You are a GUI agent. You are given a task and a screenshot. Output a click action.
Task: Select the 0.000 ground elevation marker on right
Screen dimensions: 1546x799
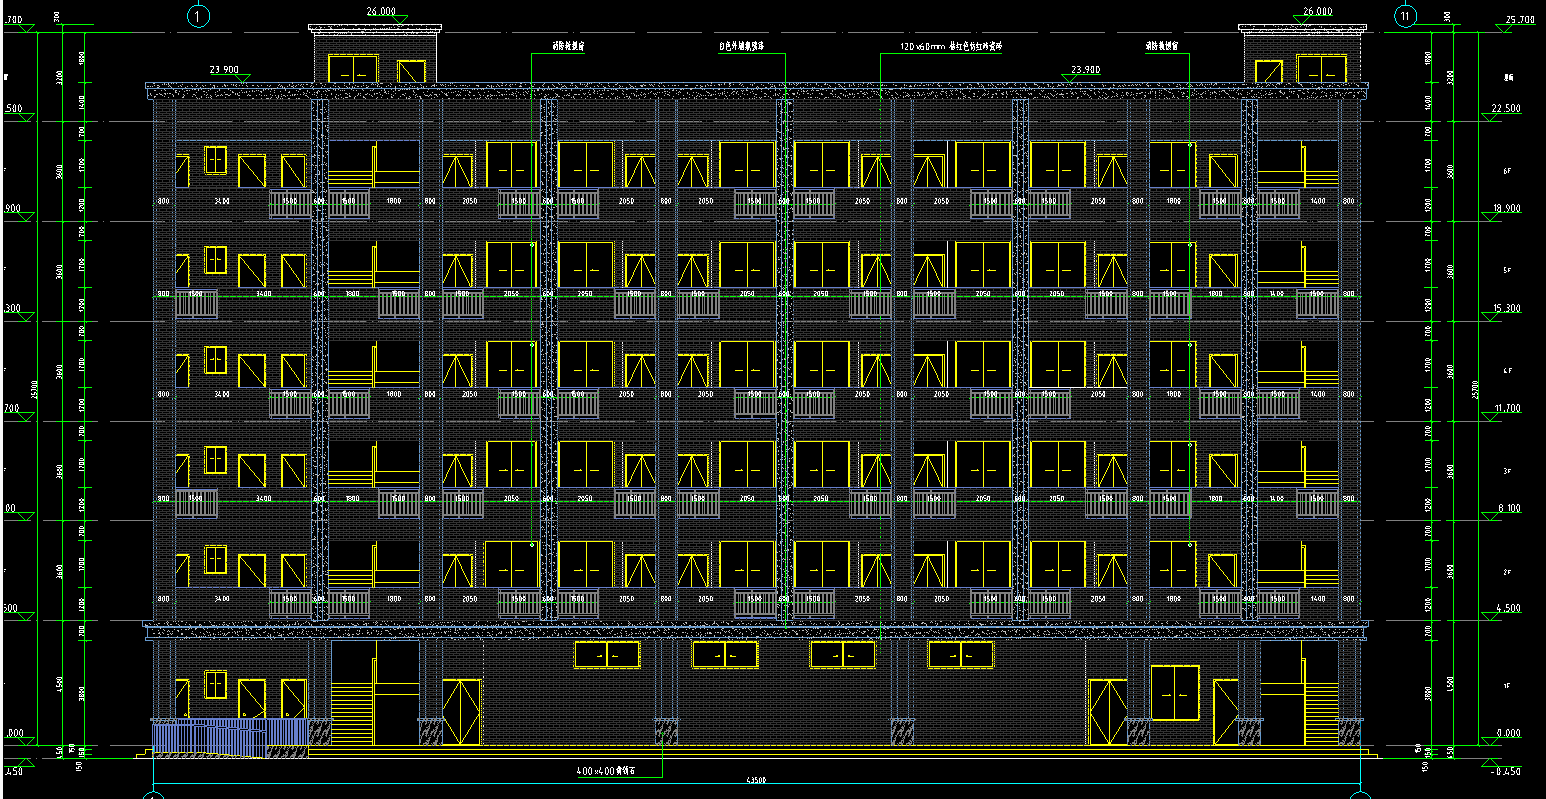click(1507, 733)
